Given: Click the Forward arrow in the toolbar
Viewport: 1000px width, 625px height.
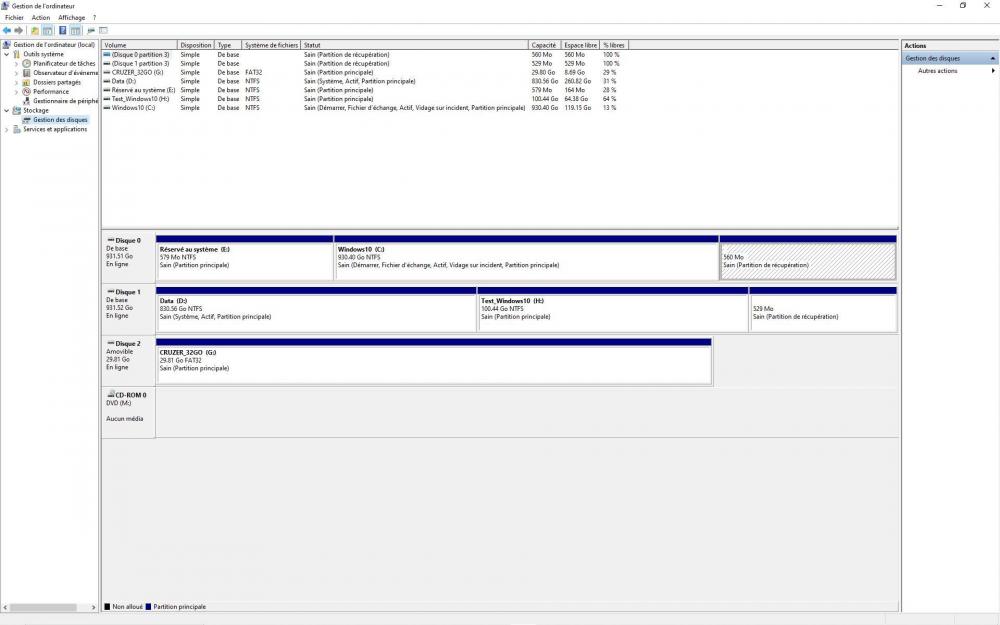Looking at the screenshot, I should coord(18,31).
